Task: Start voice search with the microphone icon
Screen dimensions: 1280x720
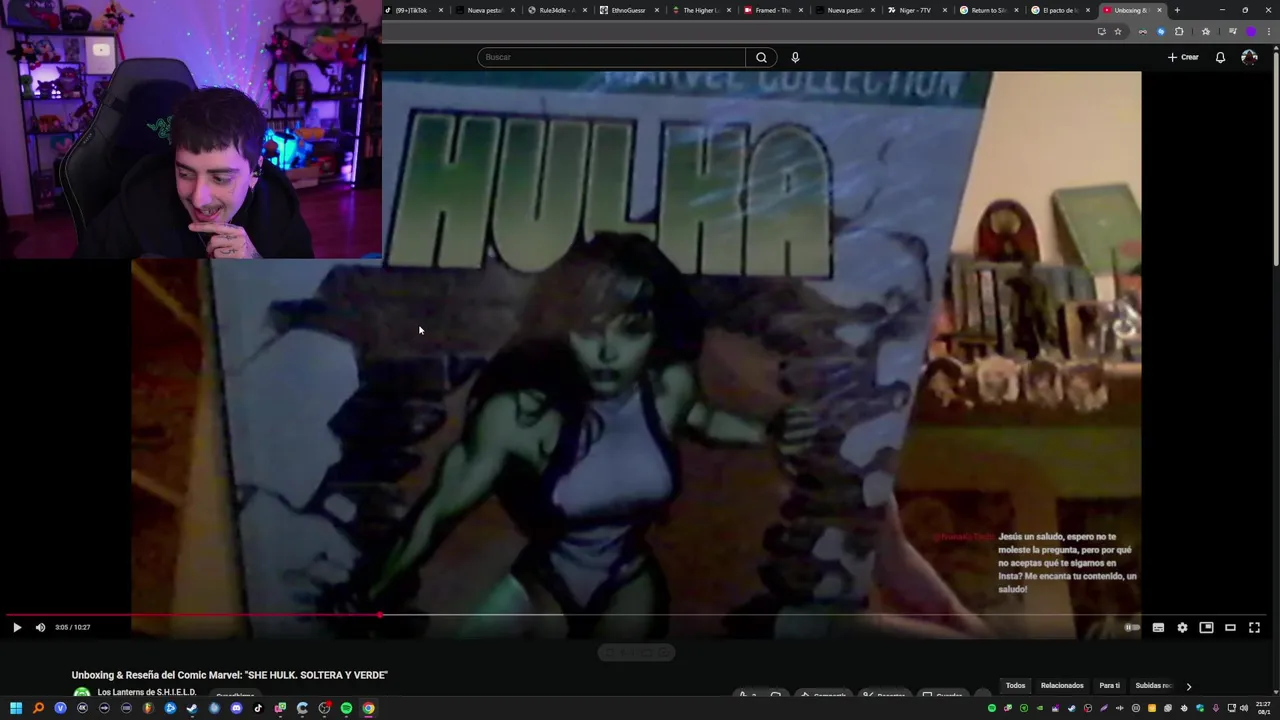Action: (x=795, y=57)
